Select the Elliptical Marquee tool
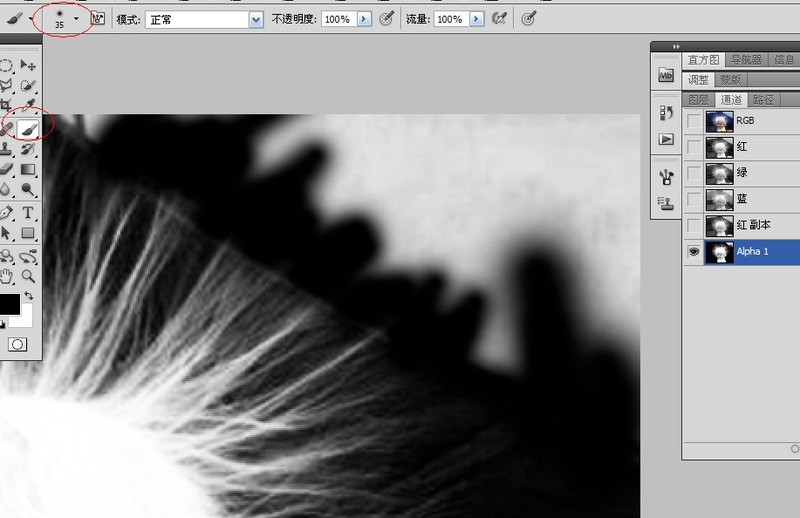 pos(6,65)
